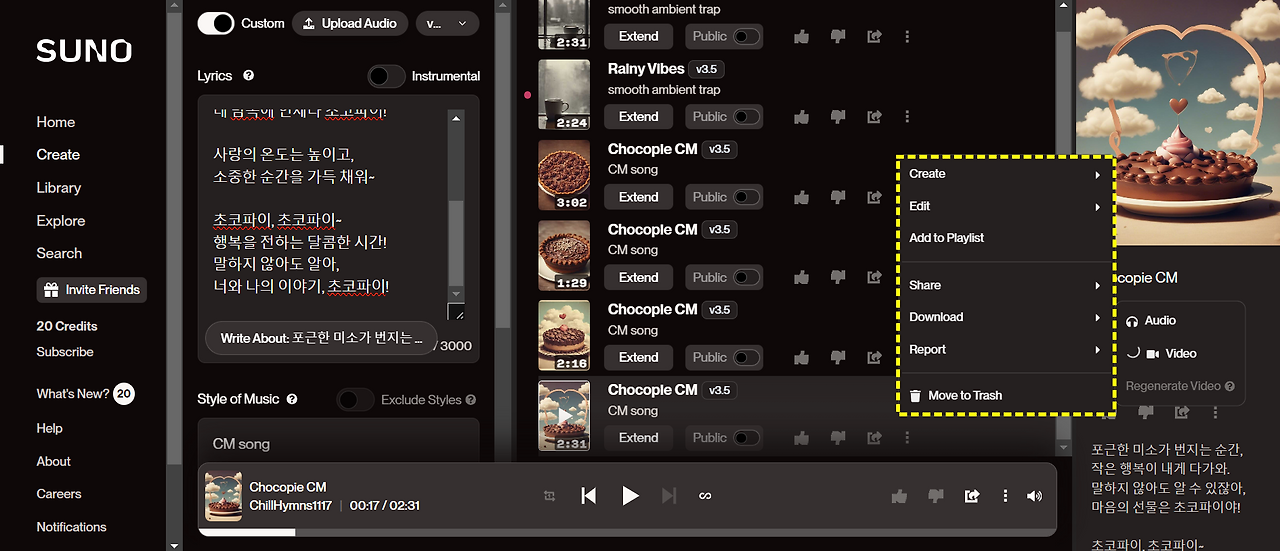Select the Audio option in right panel
Viewport: 1280px width, 551px height.
(1151, 321)
